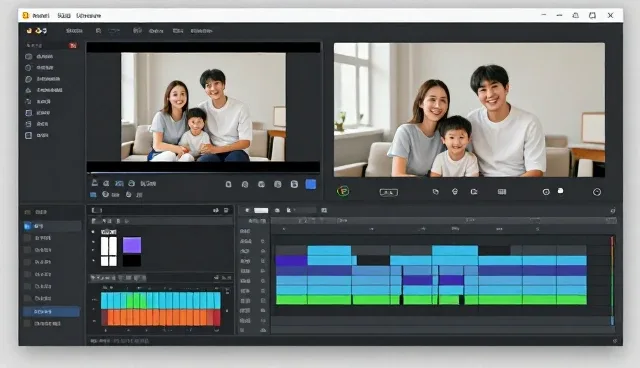Select the black color swatch under the purple one
The height and width of the screenshot is (368, 640).
[x=132, y=261]
